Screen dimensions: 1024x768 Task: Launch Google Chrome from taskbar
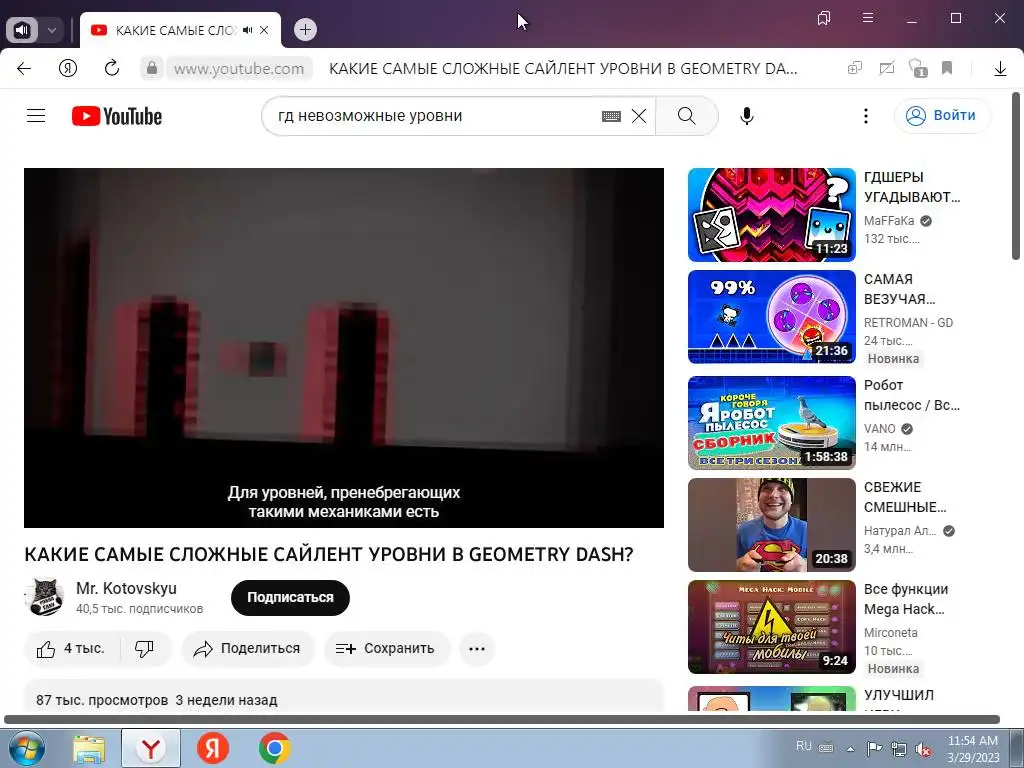coord(274,748)
